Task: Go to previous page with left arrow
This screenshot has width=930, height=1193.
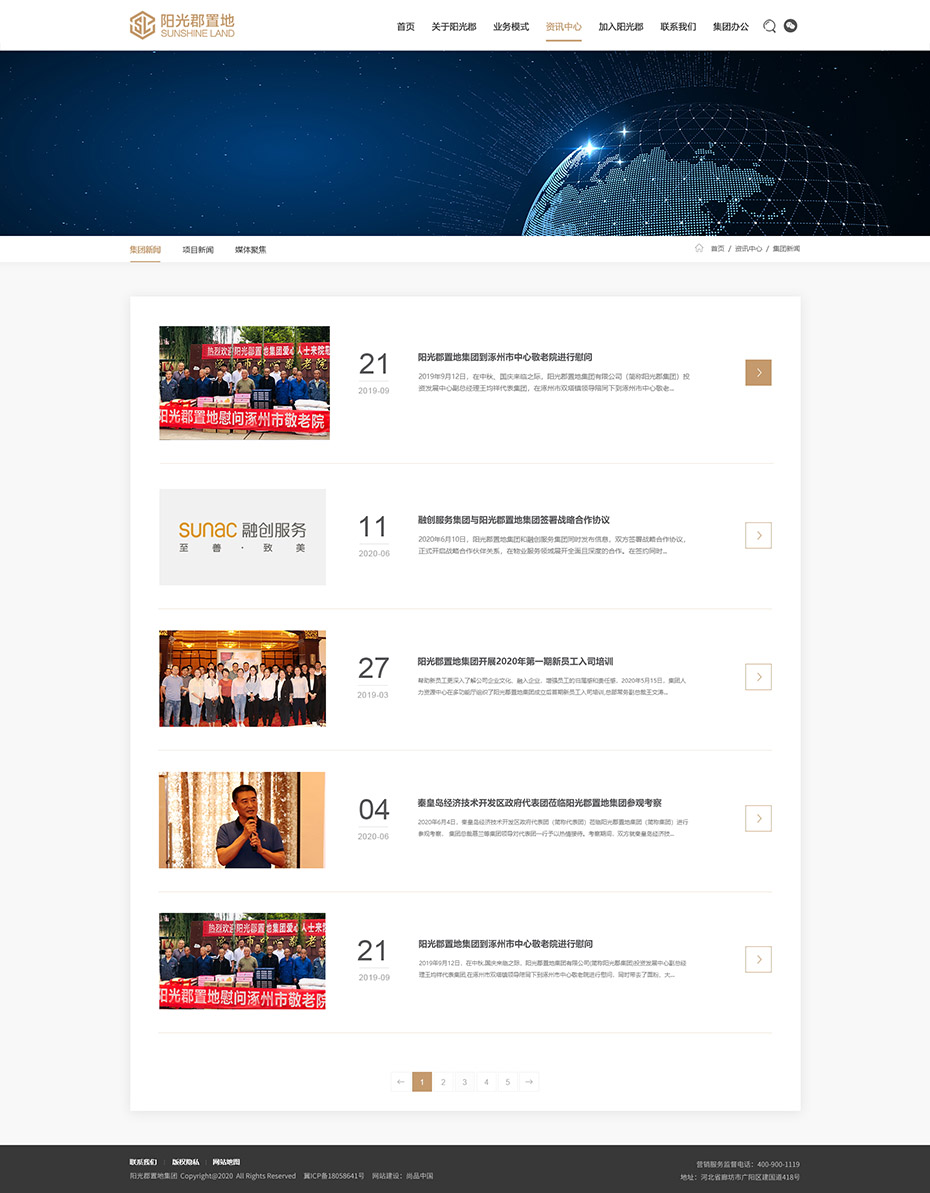Action: [401, 1082]
